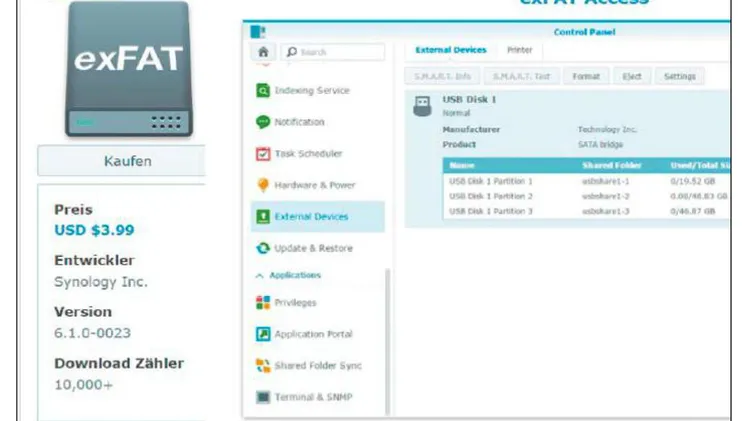This screenshot has height=421, width=750.
Task: Click the Application Portal icon
Action: 263,334
